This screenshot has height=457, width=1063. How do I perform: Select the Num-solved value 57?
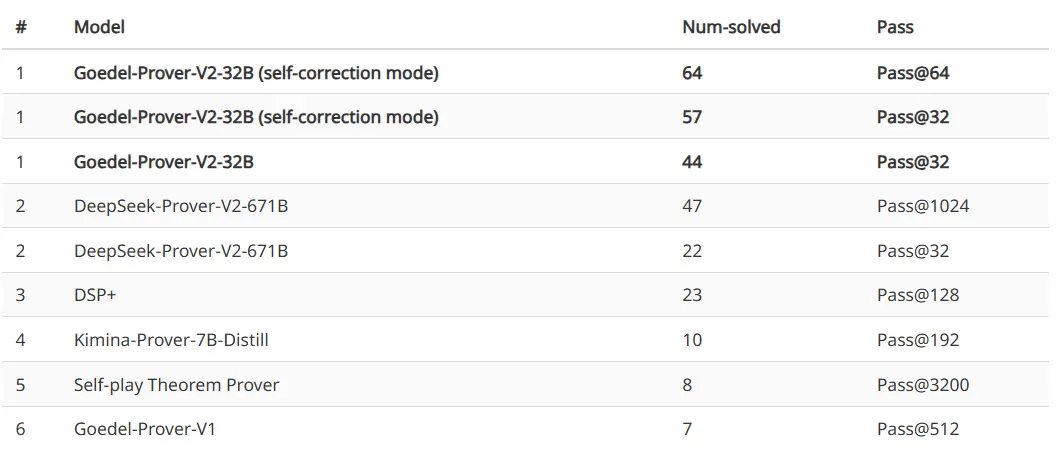[692, 117]
